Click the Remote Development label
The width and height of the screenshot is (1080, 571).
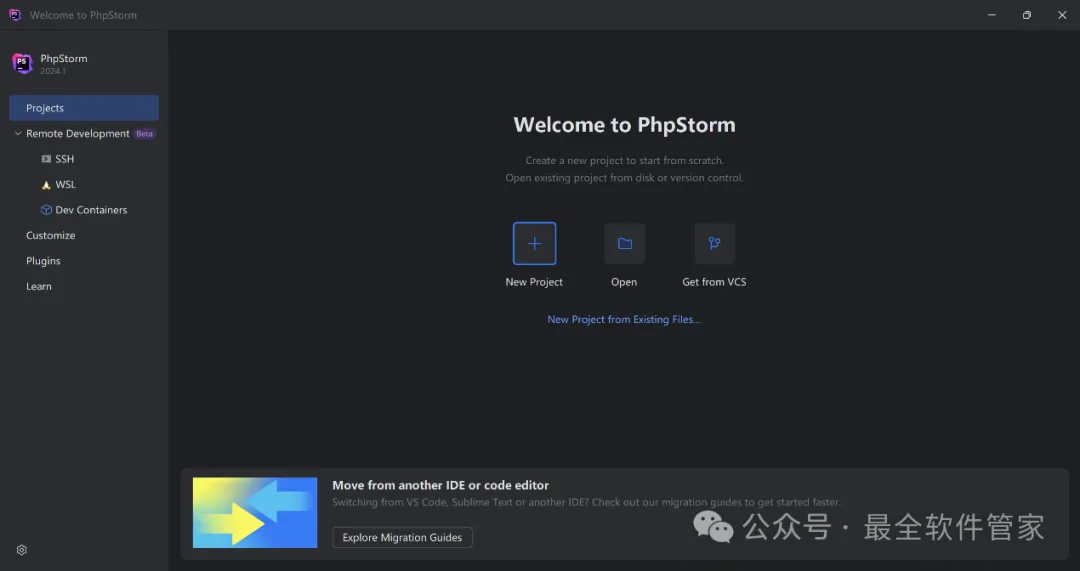[78, 134]
